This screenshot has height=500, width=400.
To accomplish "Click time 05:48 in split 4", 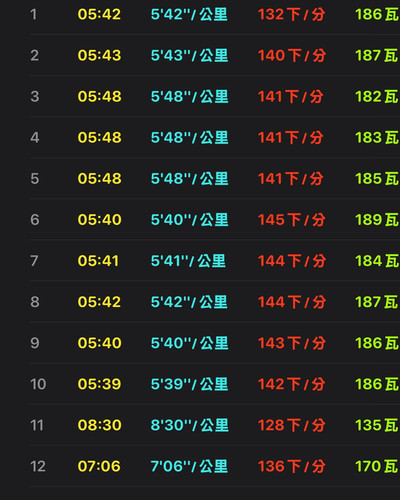I will tap(100, 137).
